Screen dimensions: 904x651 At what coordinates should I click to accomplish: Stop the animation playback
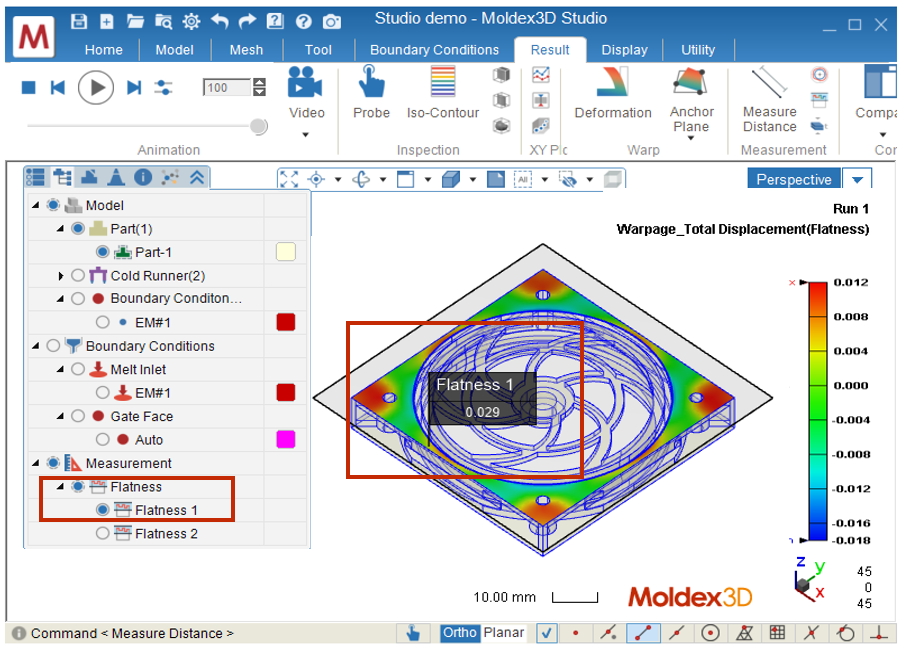click(28, 88)
